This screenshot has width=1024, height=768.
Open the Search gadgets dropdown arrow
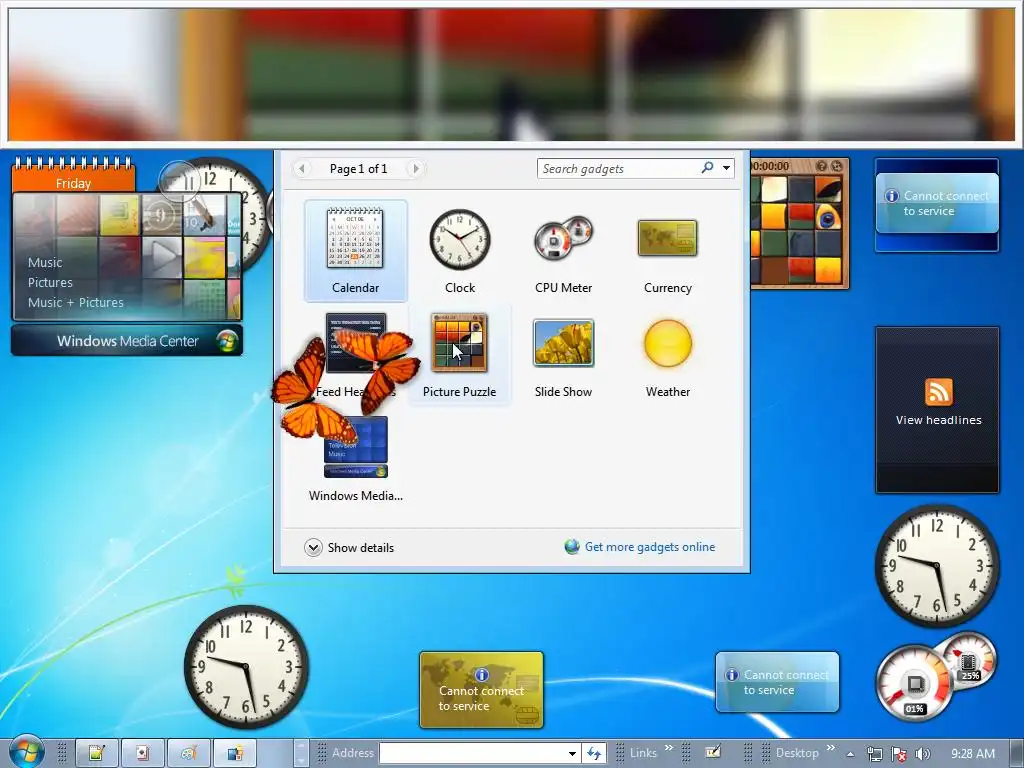click(726, 168)
